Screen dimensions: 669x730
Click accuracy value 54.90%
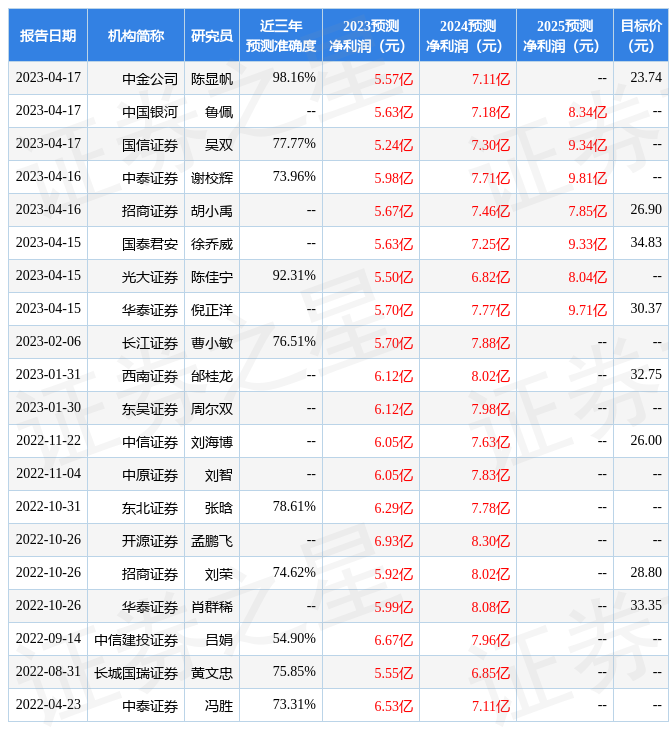(x=294, y=639)
